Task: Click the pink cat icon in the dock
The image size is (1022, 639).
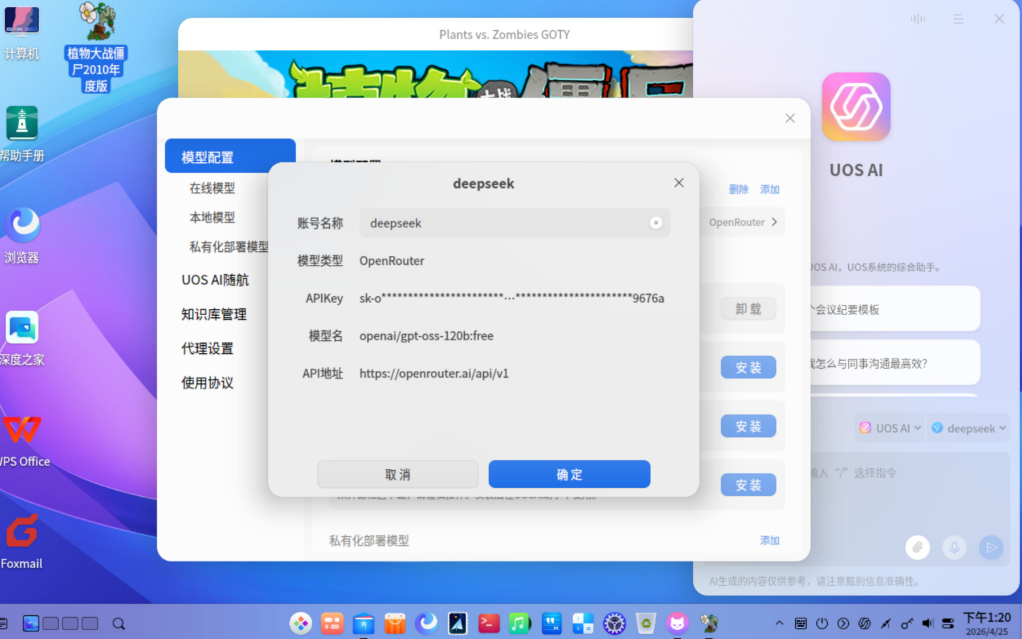Action: coord(677,623)
